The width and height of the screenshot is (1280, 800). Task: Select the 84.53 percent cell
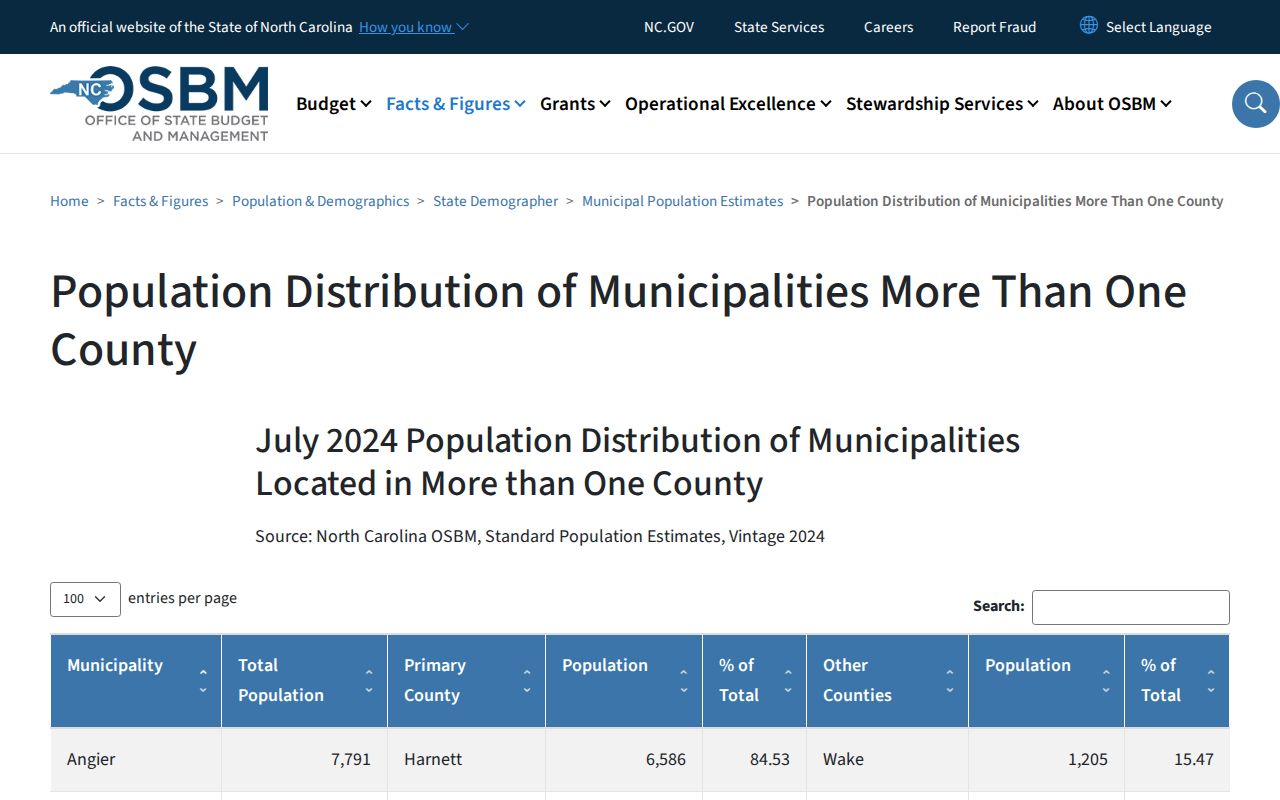[x=754, y=760]
